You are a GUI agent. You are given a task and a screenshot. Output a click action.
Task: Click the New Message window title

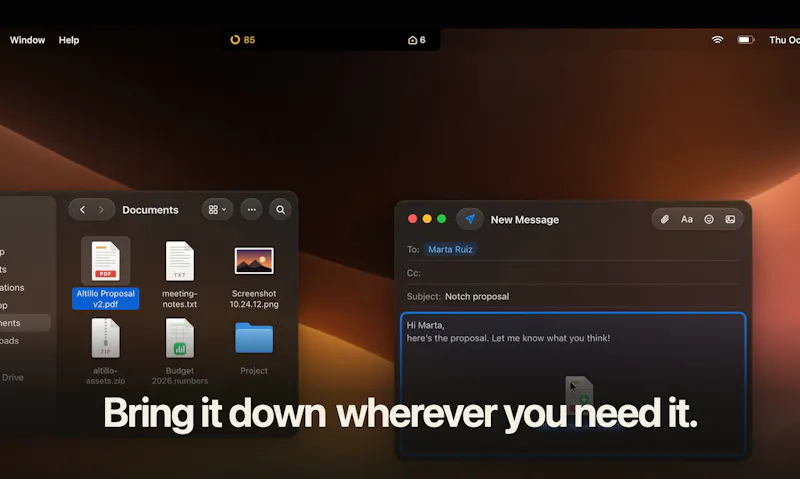point(524,220)
